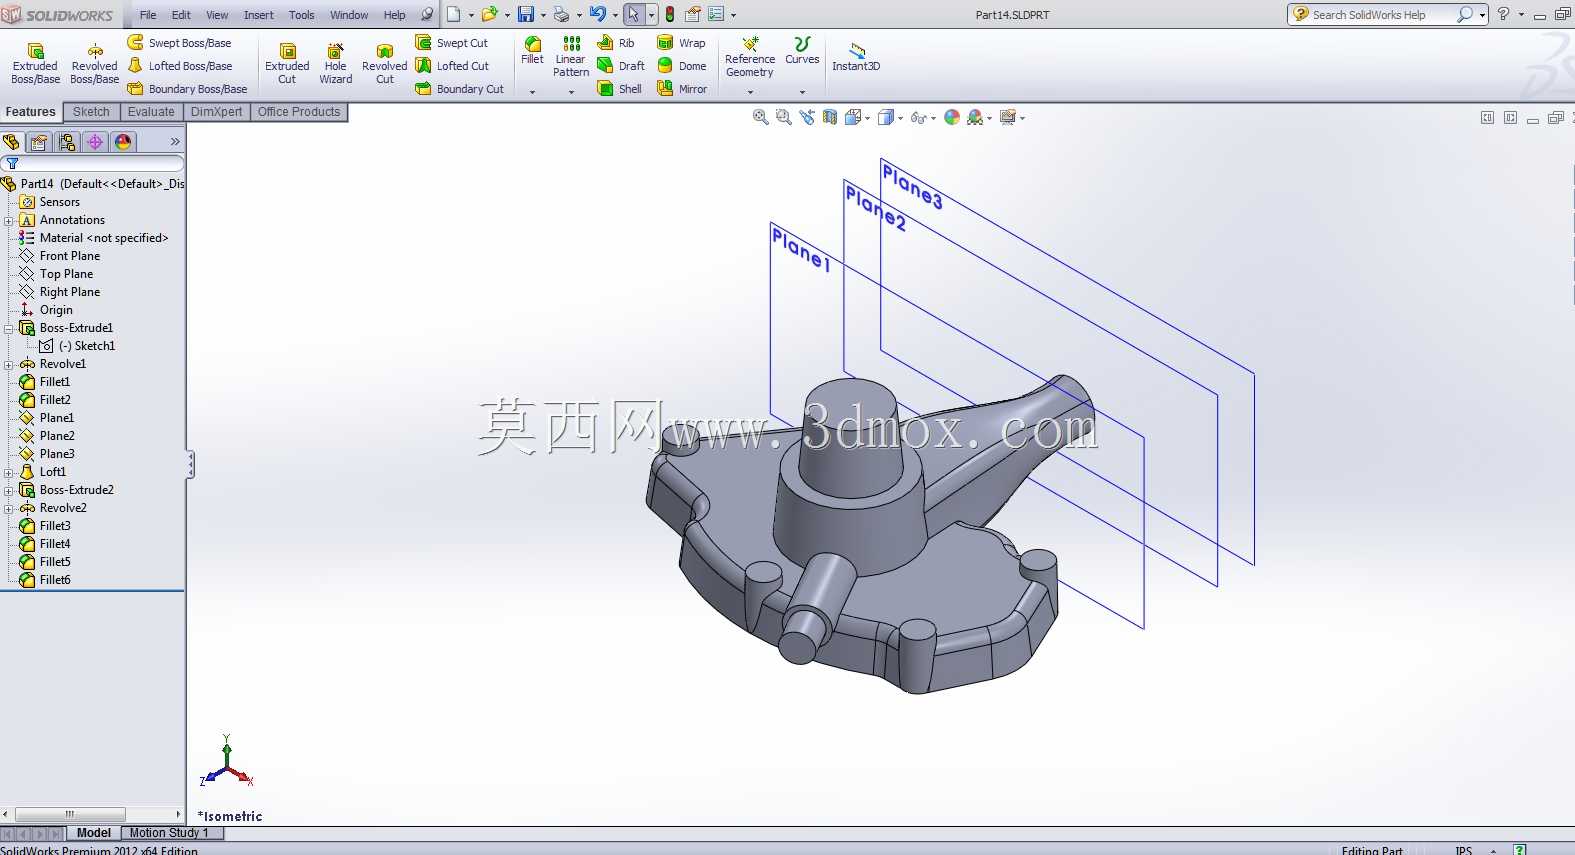Click the Previous View icon
The image size is (1575, 855).
click(x=807, y=118)
